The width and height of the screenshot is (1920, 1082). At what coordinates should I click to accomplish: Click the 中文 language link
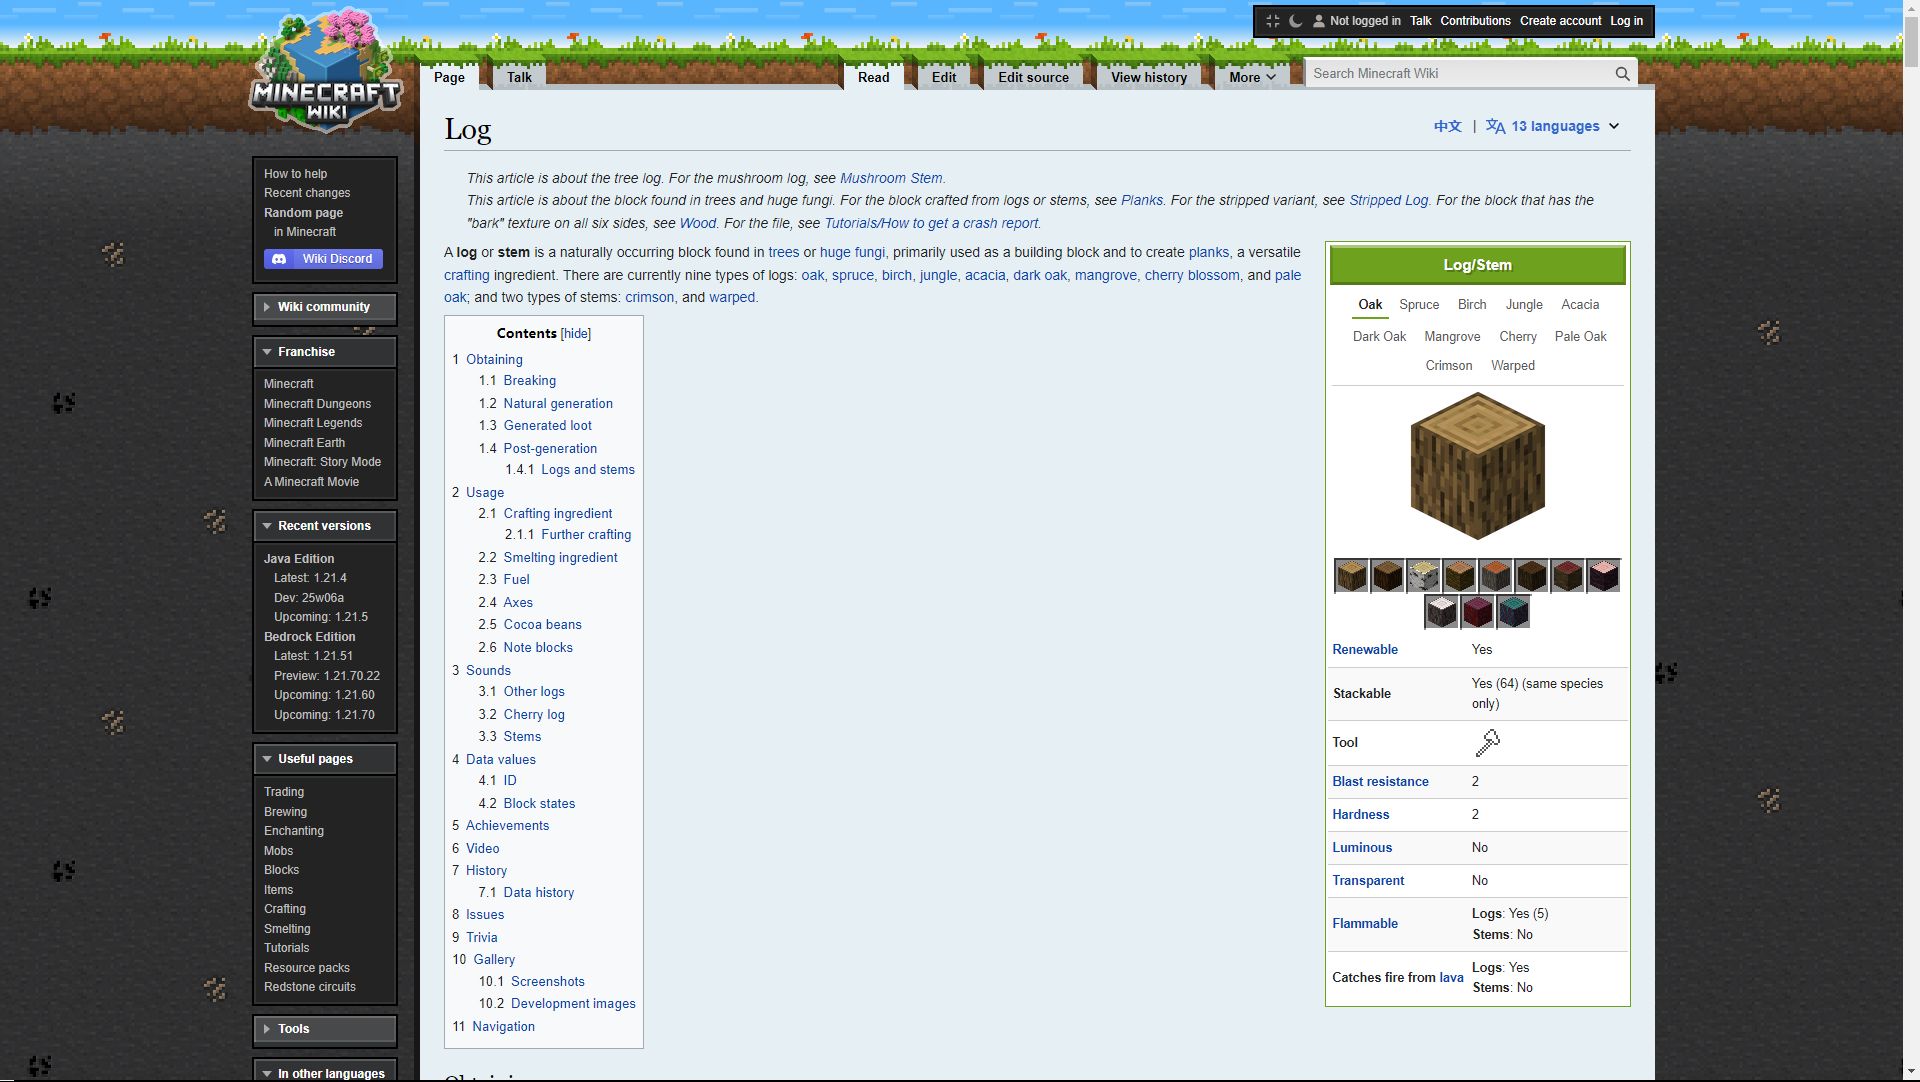(1447, 127)
